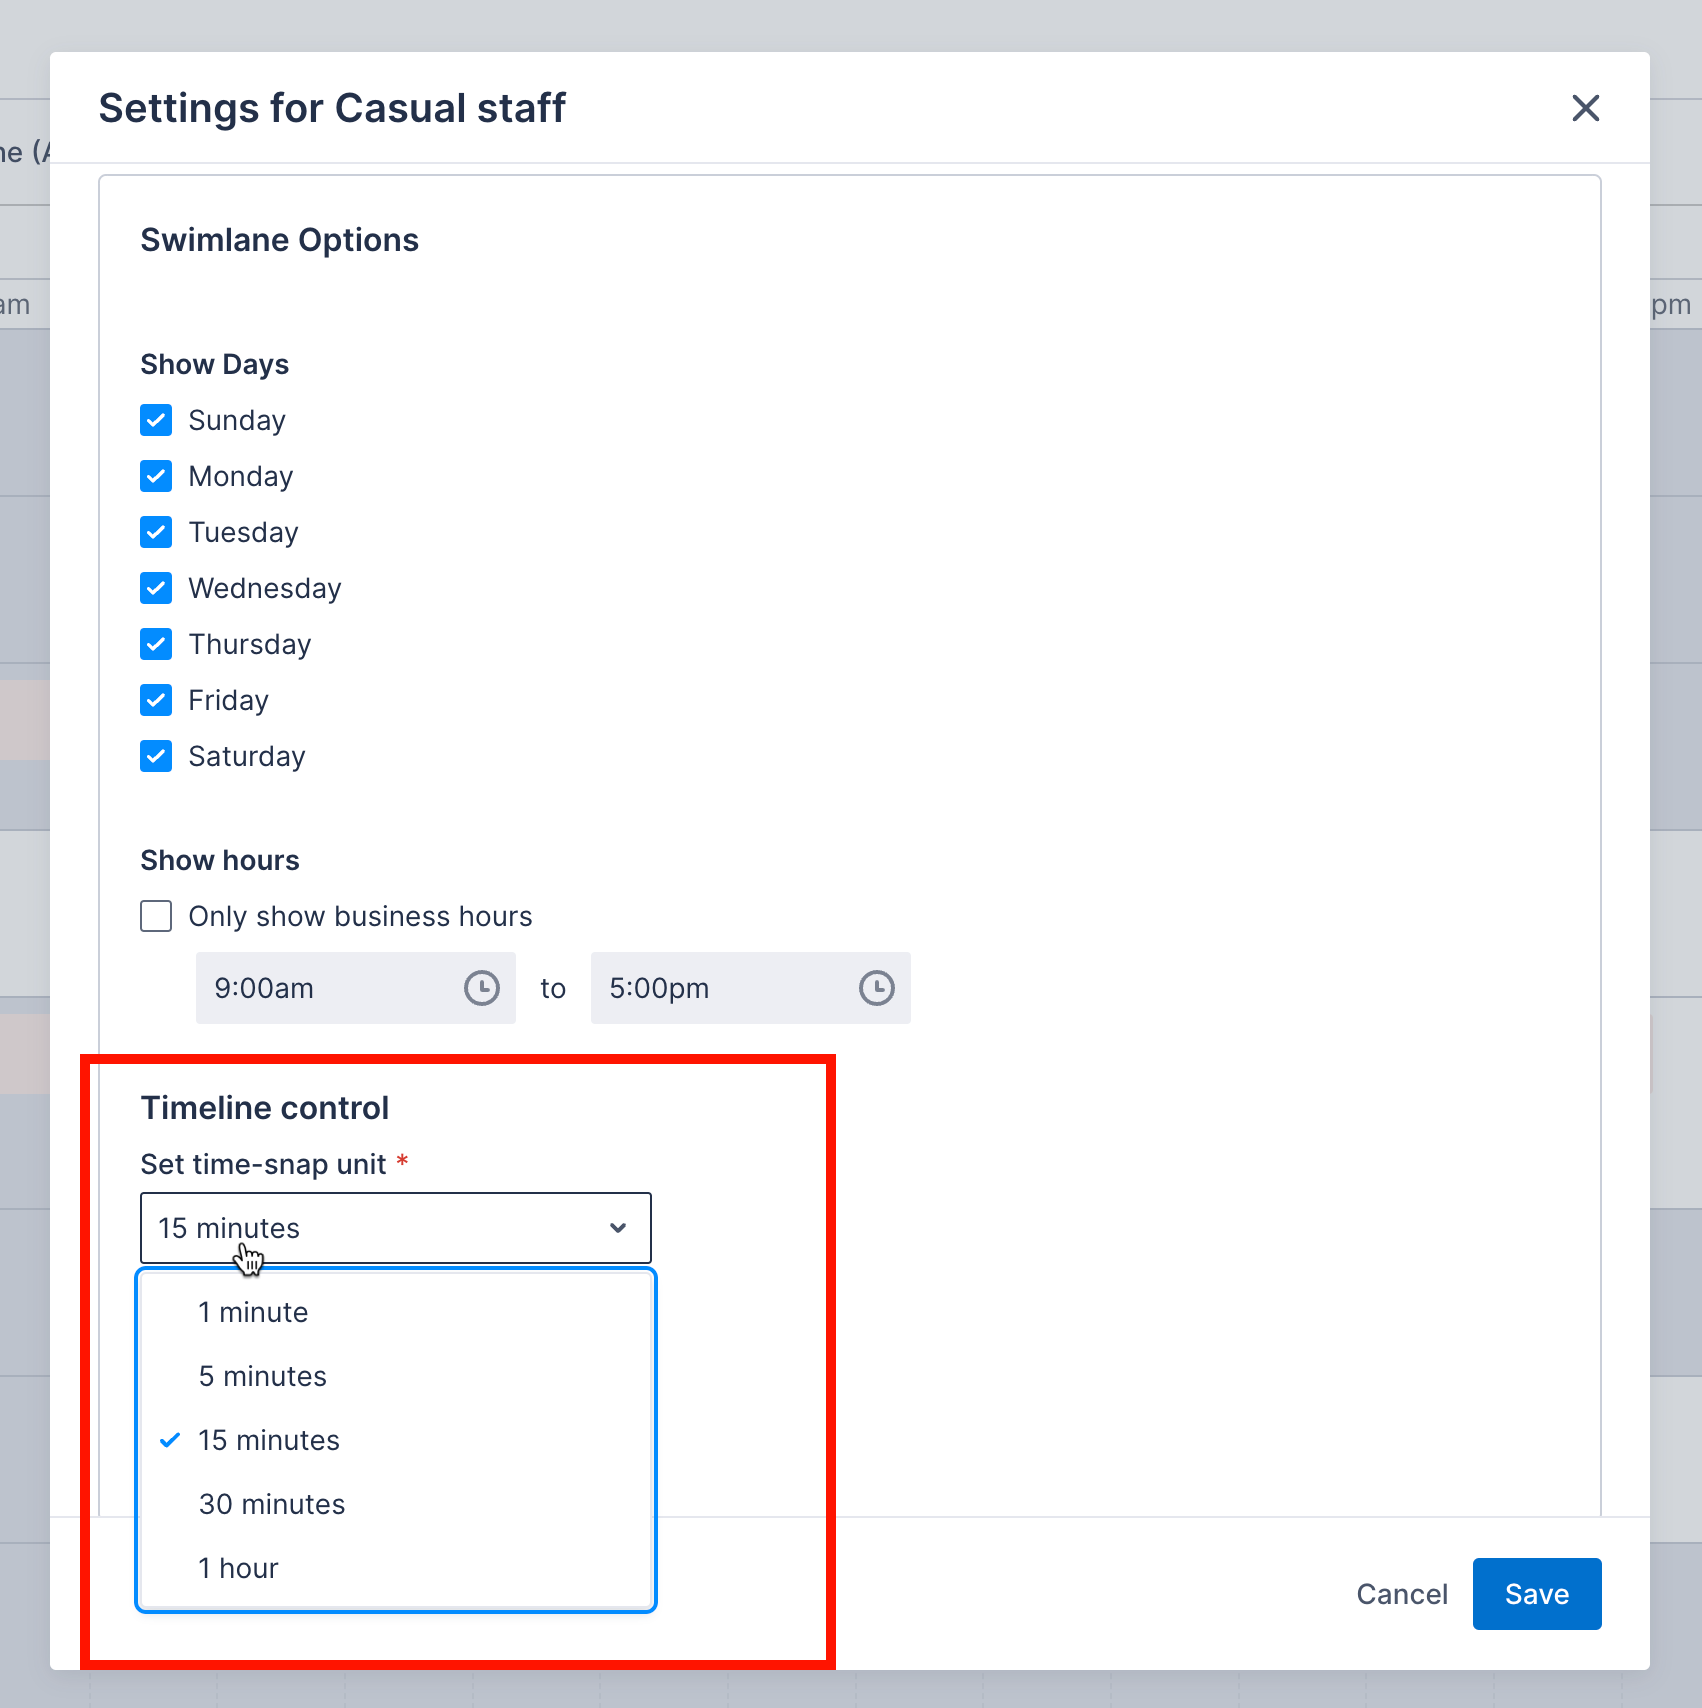Uncheck Tuesday under Show Days
Viewport: 1702px width, 1708px height.
[x=156, y=532]
